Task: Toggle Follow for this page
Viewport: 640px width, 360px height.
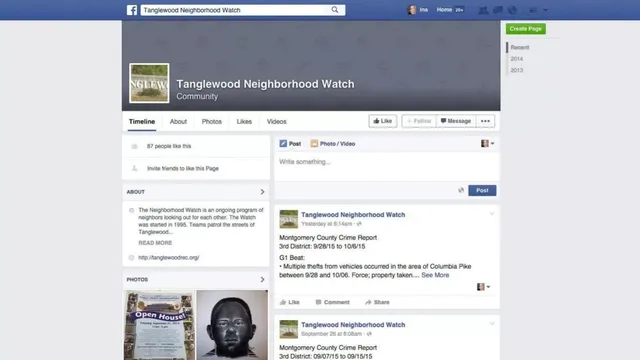Action: (419, 121)
